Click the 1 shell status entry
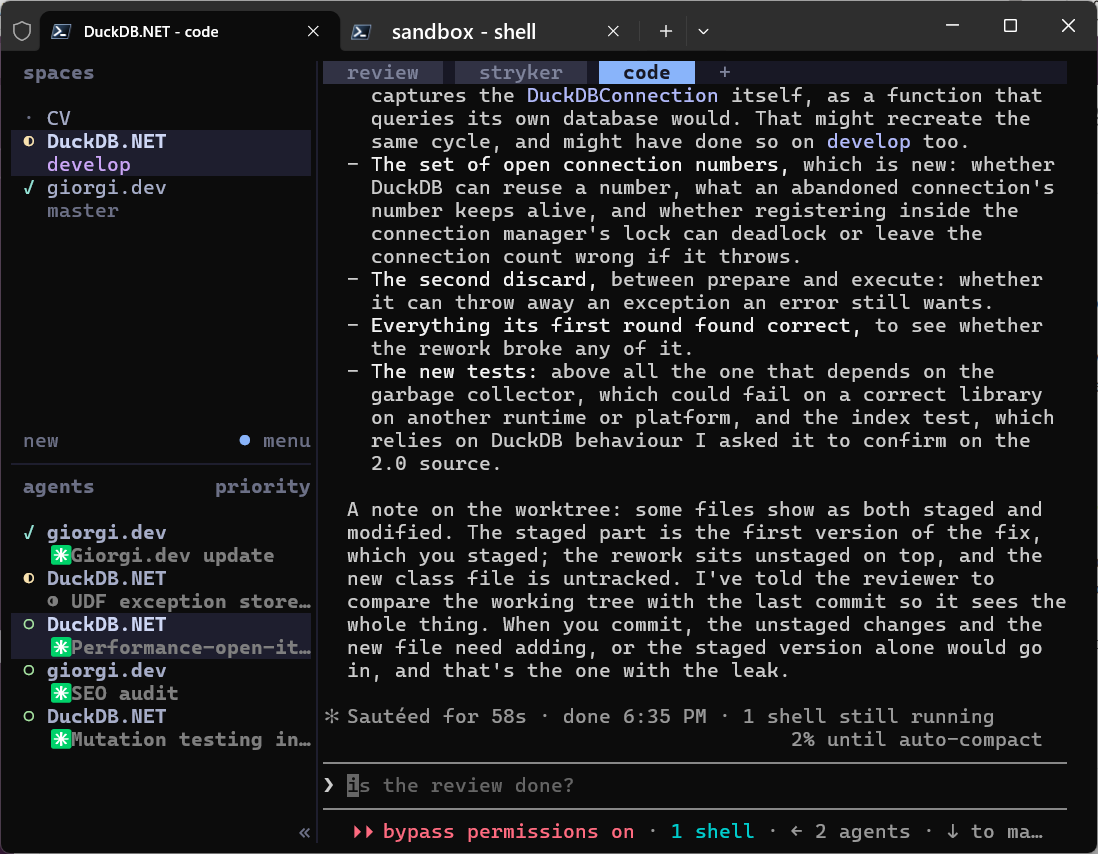The height and width of the screenshot is (854, 1098). pos(712,832)
